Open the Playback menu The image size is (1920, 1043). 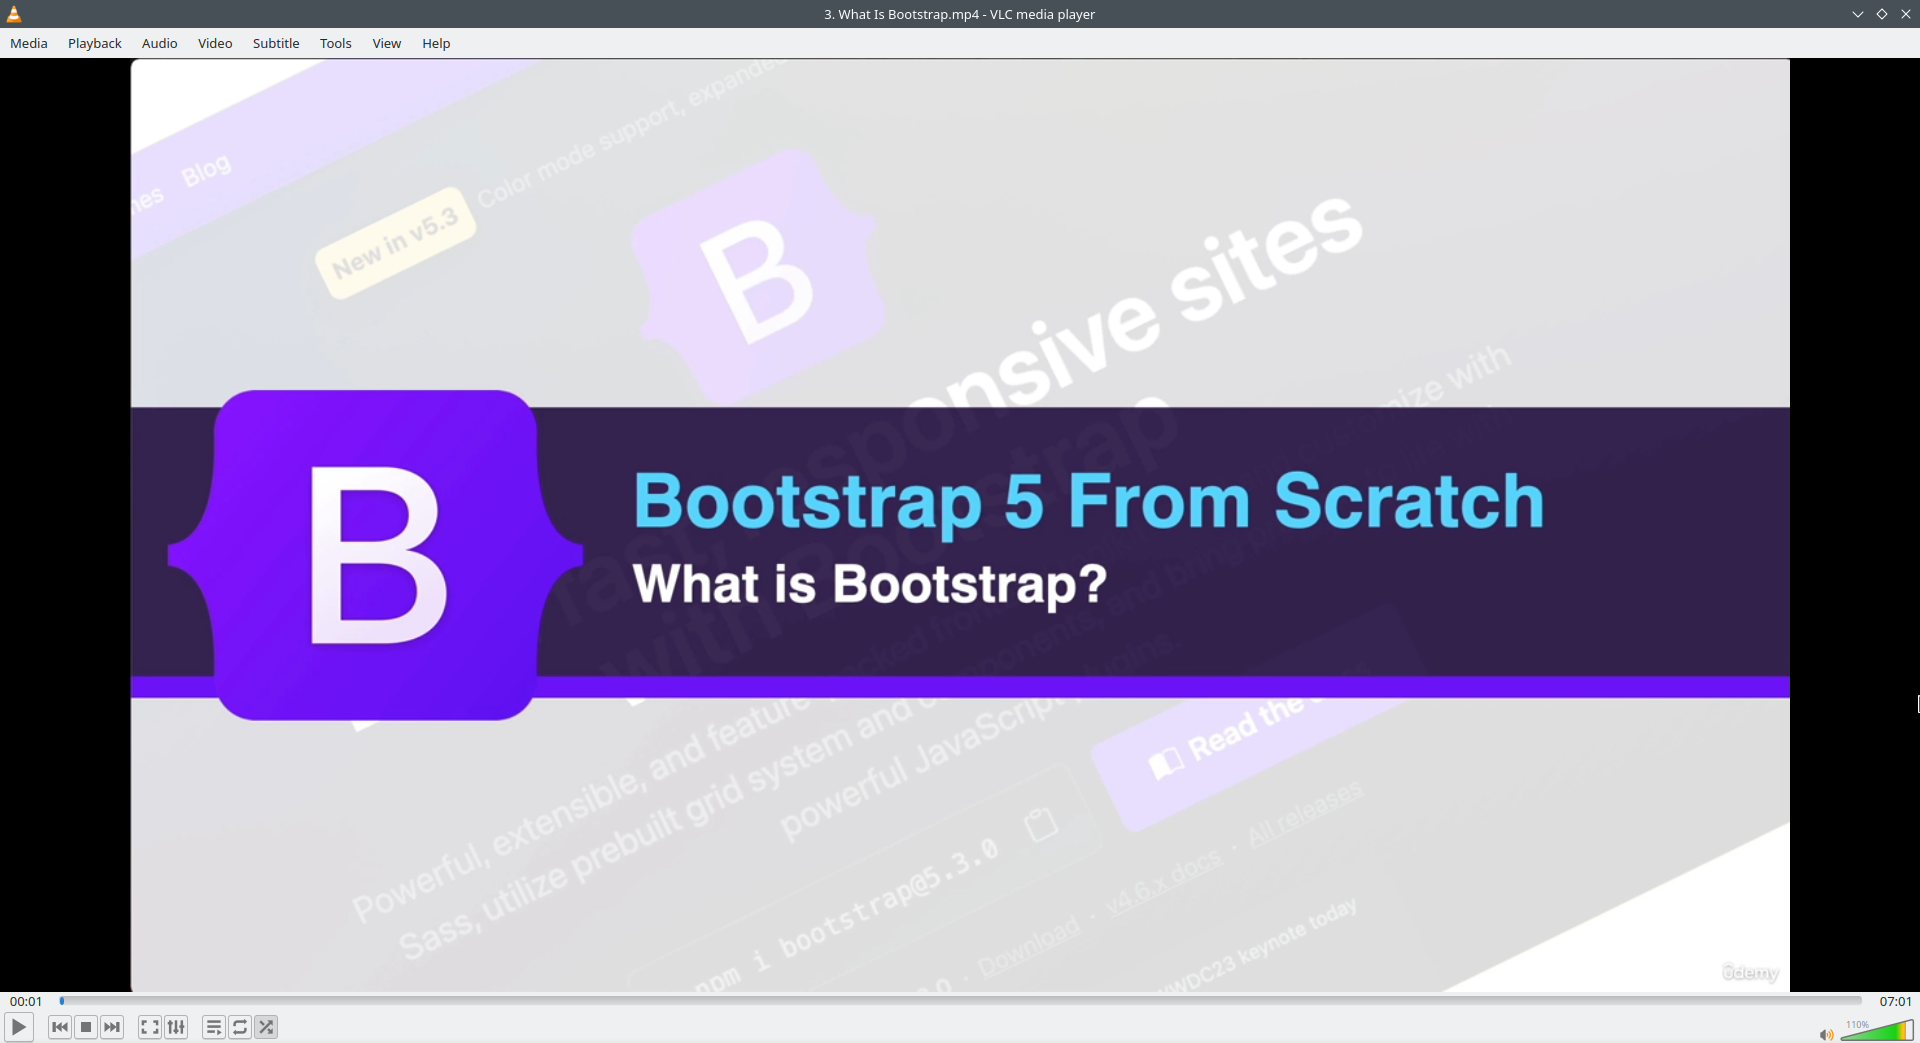(x=93, y=43)
